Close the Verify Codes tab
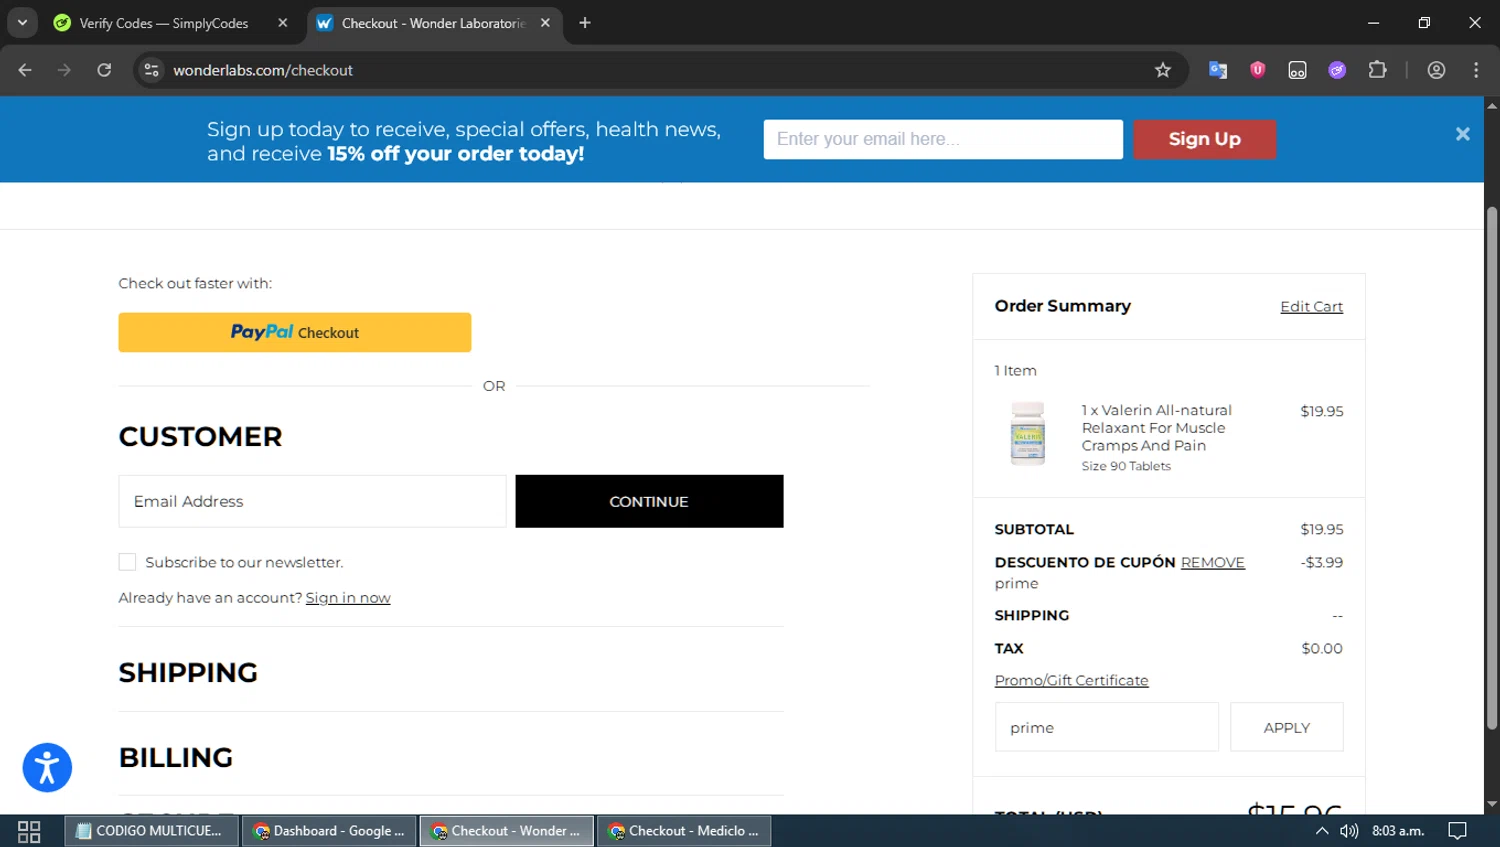 point(283,23)
